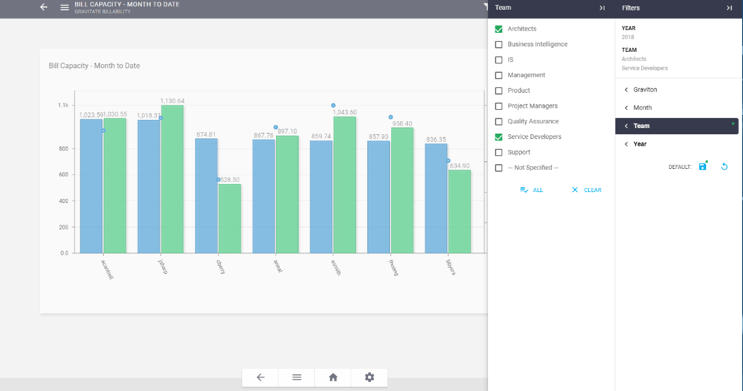The height and width of the screenshot is (391, 743).
Task: Click the blue bar for acantrell
Action: click(91, 186)
